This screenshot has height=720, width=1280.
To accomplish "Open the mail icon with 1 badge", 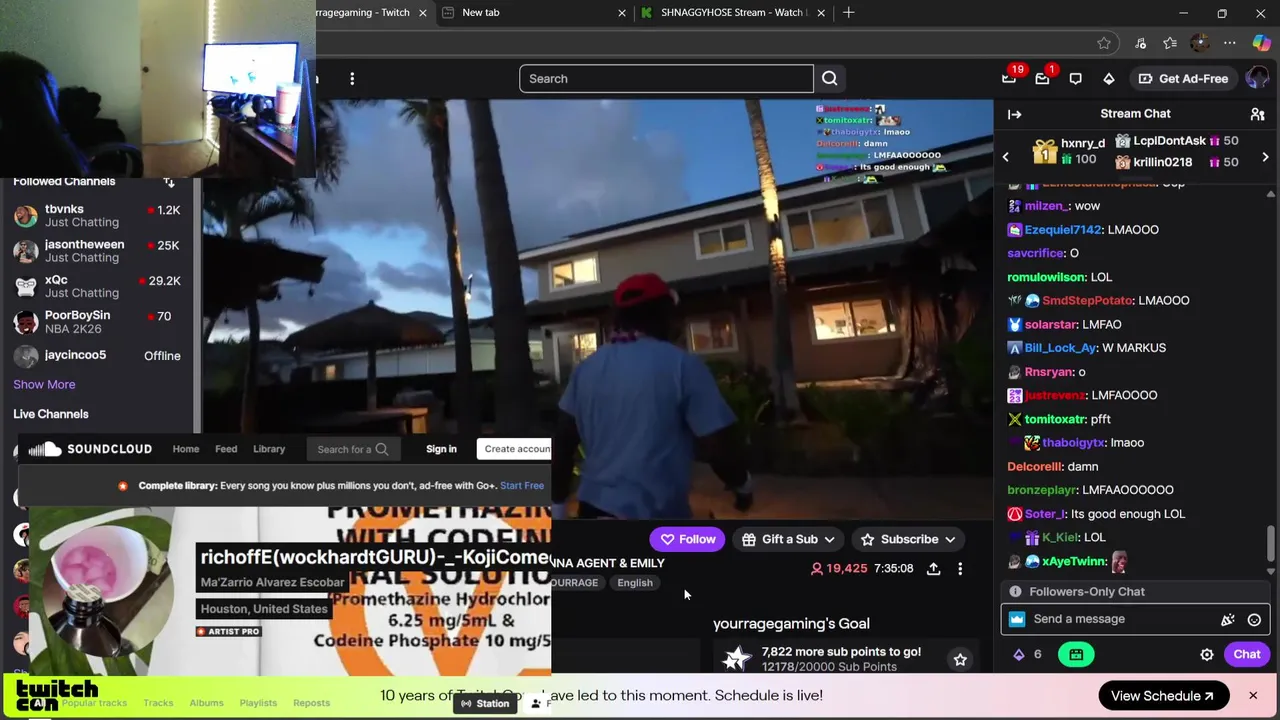I will (1042, 79).
